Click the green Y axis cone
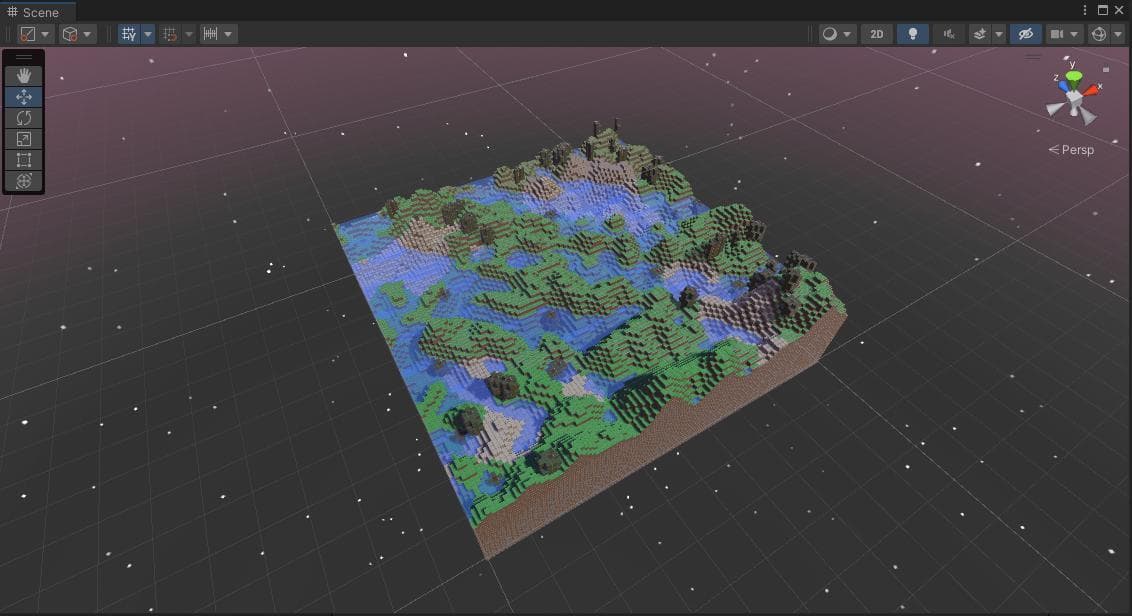The image size is (1132, 616). pyautogui.click(x=1075, y=77)
